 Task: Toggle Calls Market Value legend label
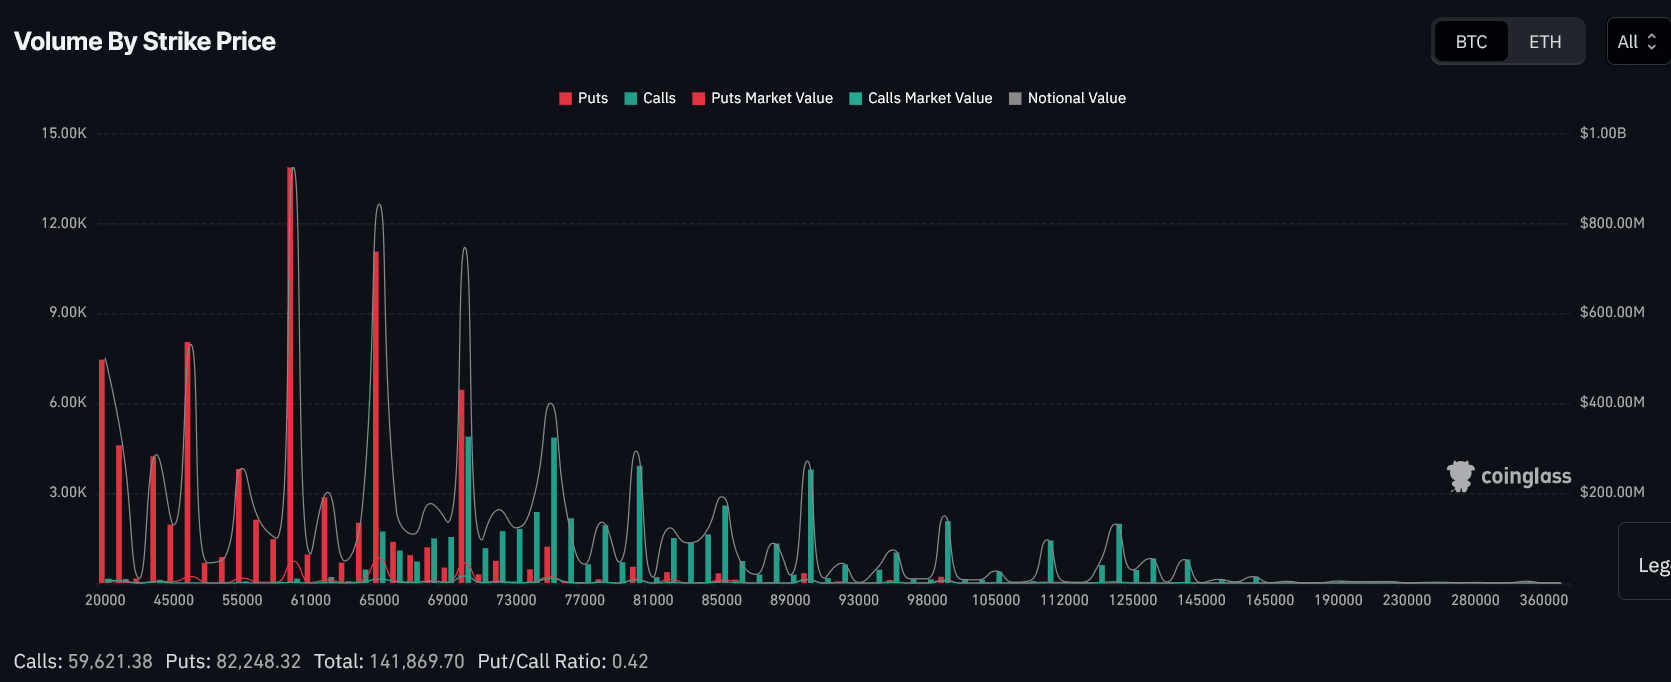point(929,98)
